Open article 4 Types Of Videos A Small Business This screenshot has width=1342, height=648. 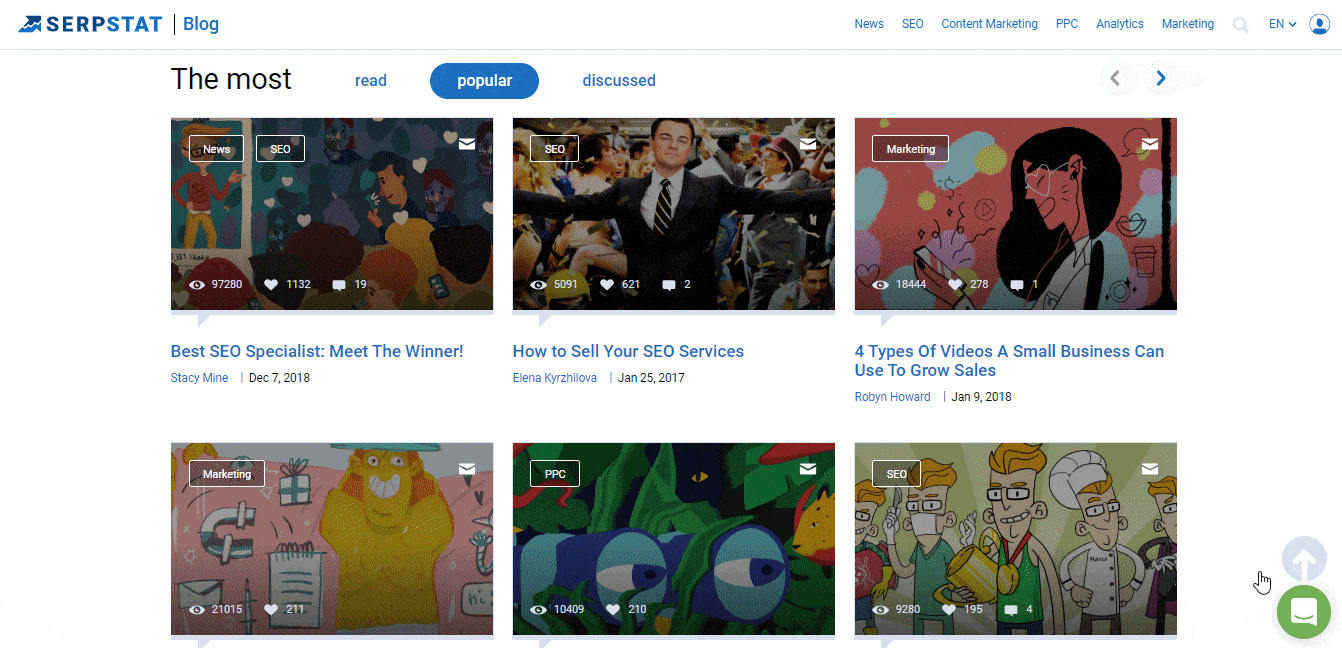click(x=1009, y=361)
